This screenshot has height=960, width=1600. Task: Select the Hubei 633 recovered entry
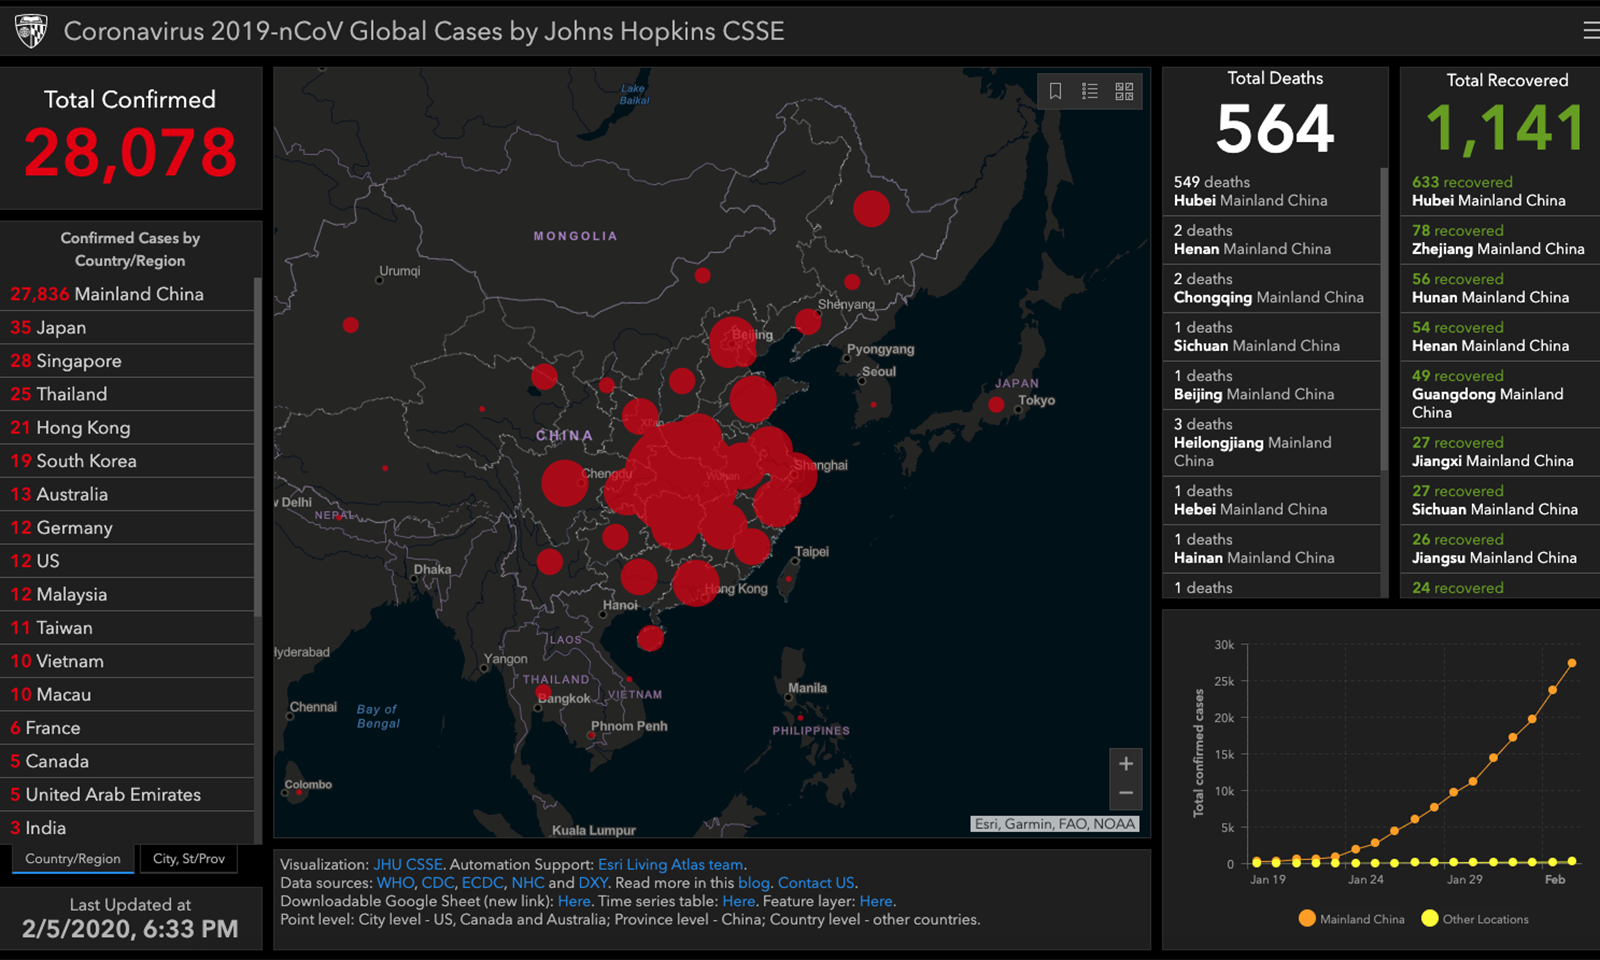(x=1500, y=191)
